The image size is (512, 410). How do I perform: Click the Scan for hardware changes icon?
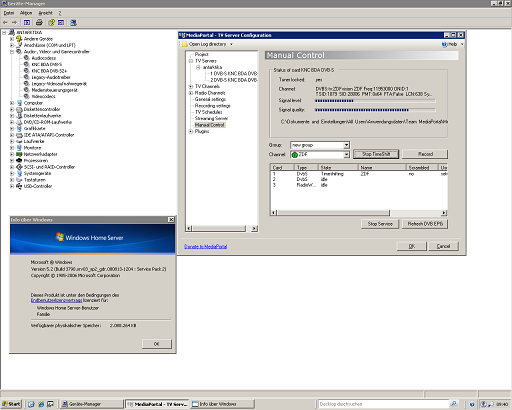73,23
